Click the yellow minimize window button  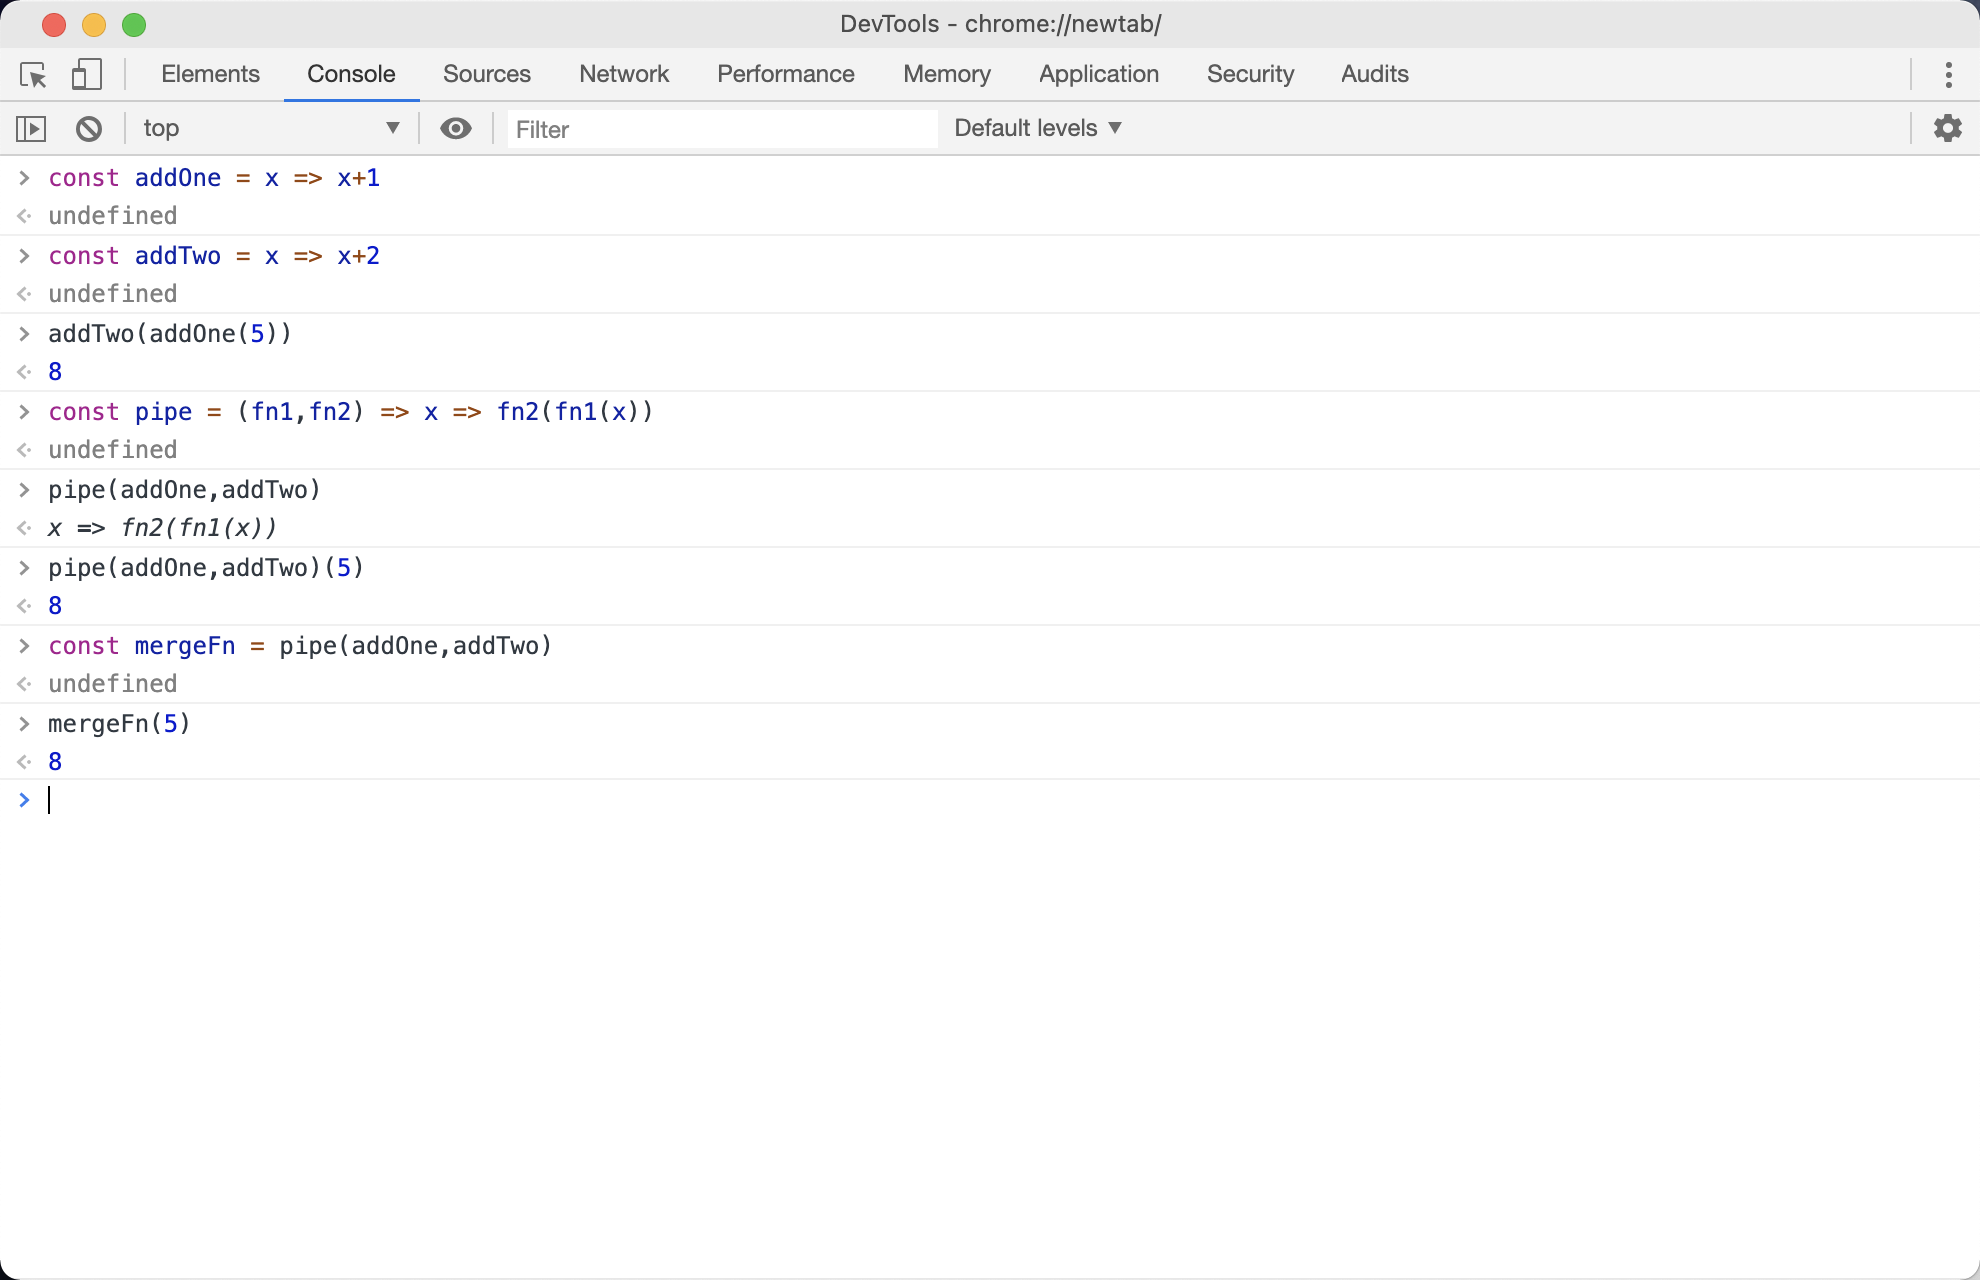pos(94,24)
